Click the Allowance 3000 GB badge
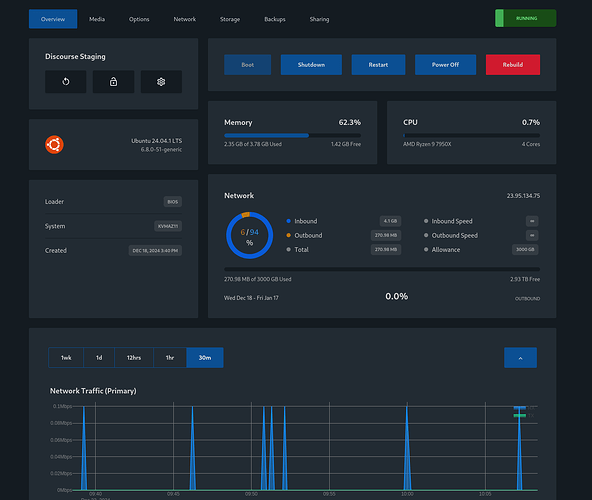 point(525,250)
